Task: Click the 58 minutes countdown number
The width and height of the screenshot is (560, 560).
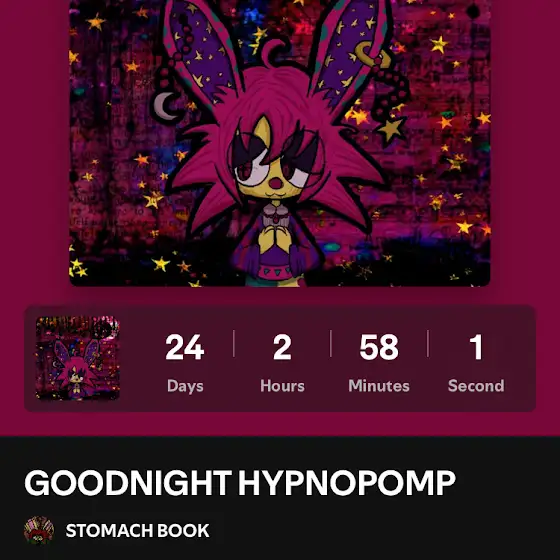Action: pos(379,347)
